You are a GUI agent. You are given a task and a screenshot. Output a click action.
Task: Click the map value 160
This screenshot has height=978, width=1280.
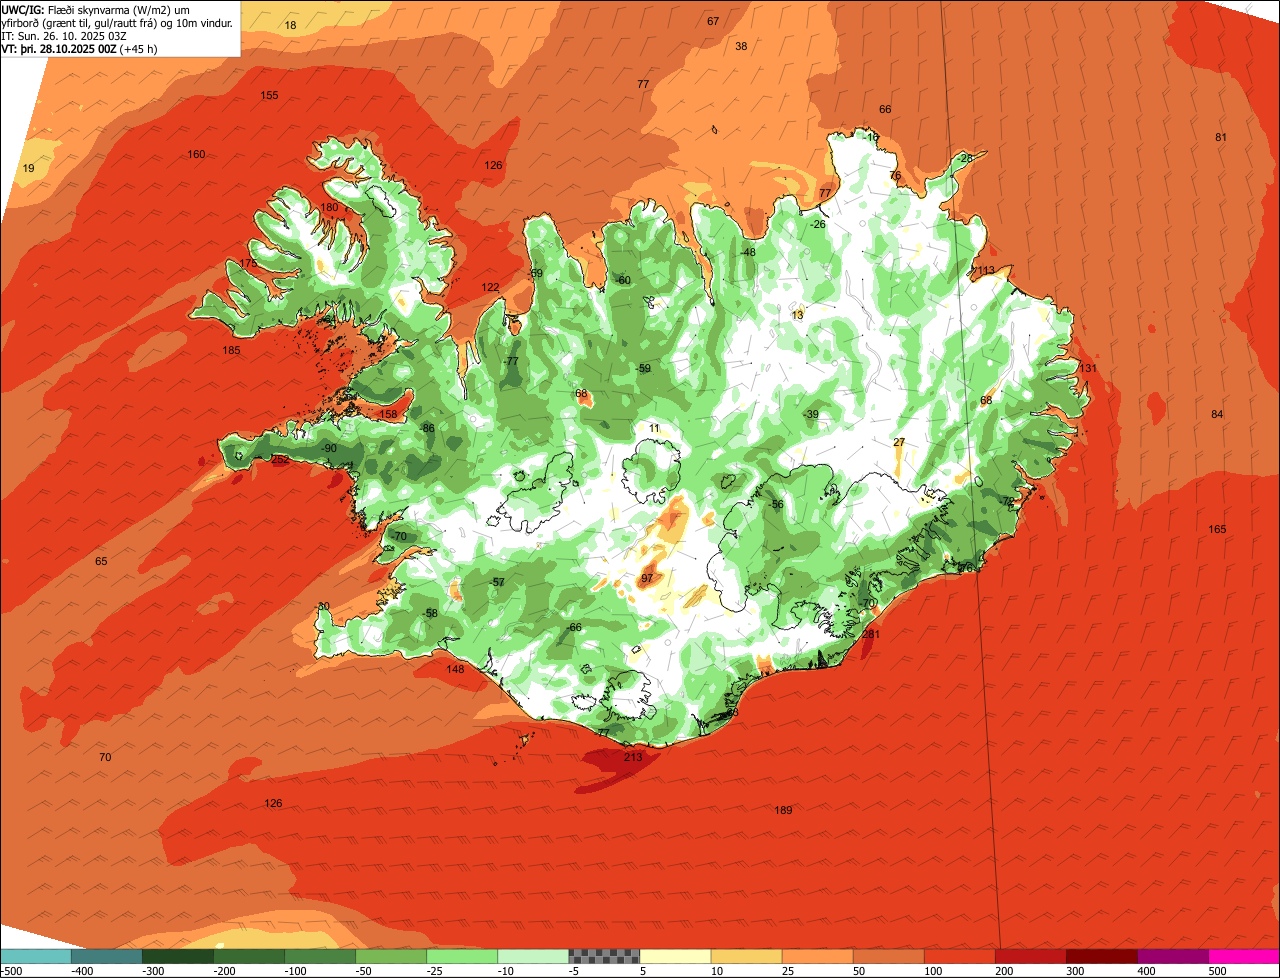(196, 155)
